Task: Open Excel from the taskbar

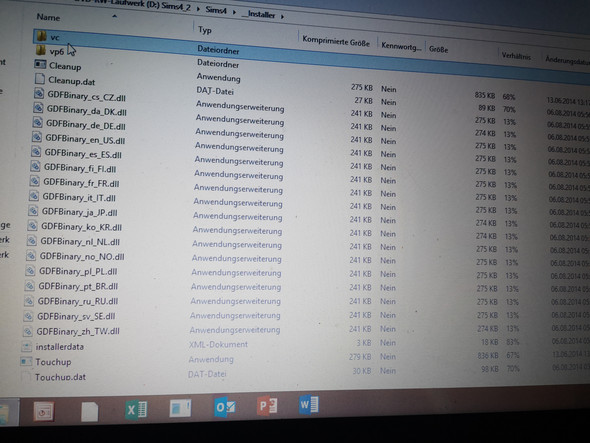Action: coord(136,409)
